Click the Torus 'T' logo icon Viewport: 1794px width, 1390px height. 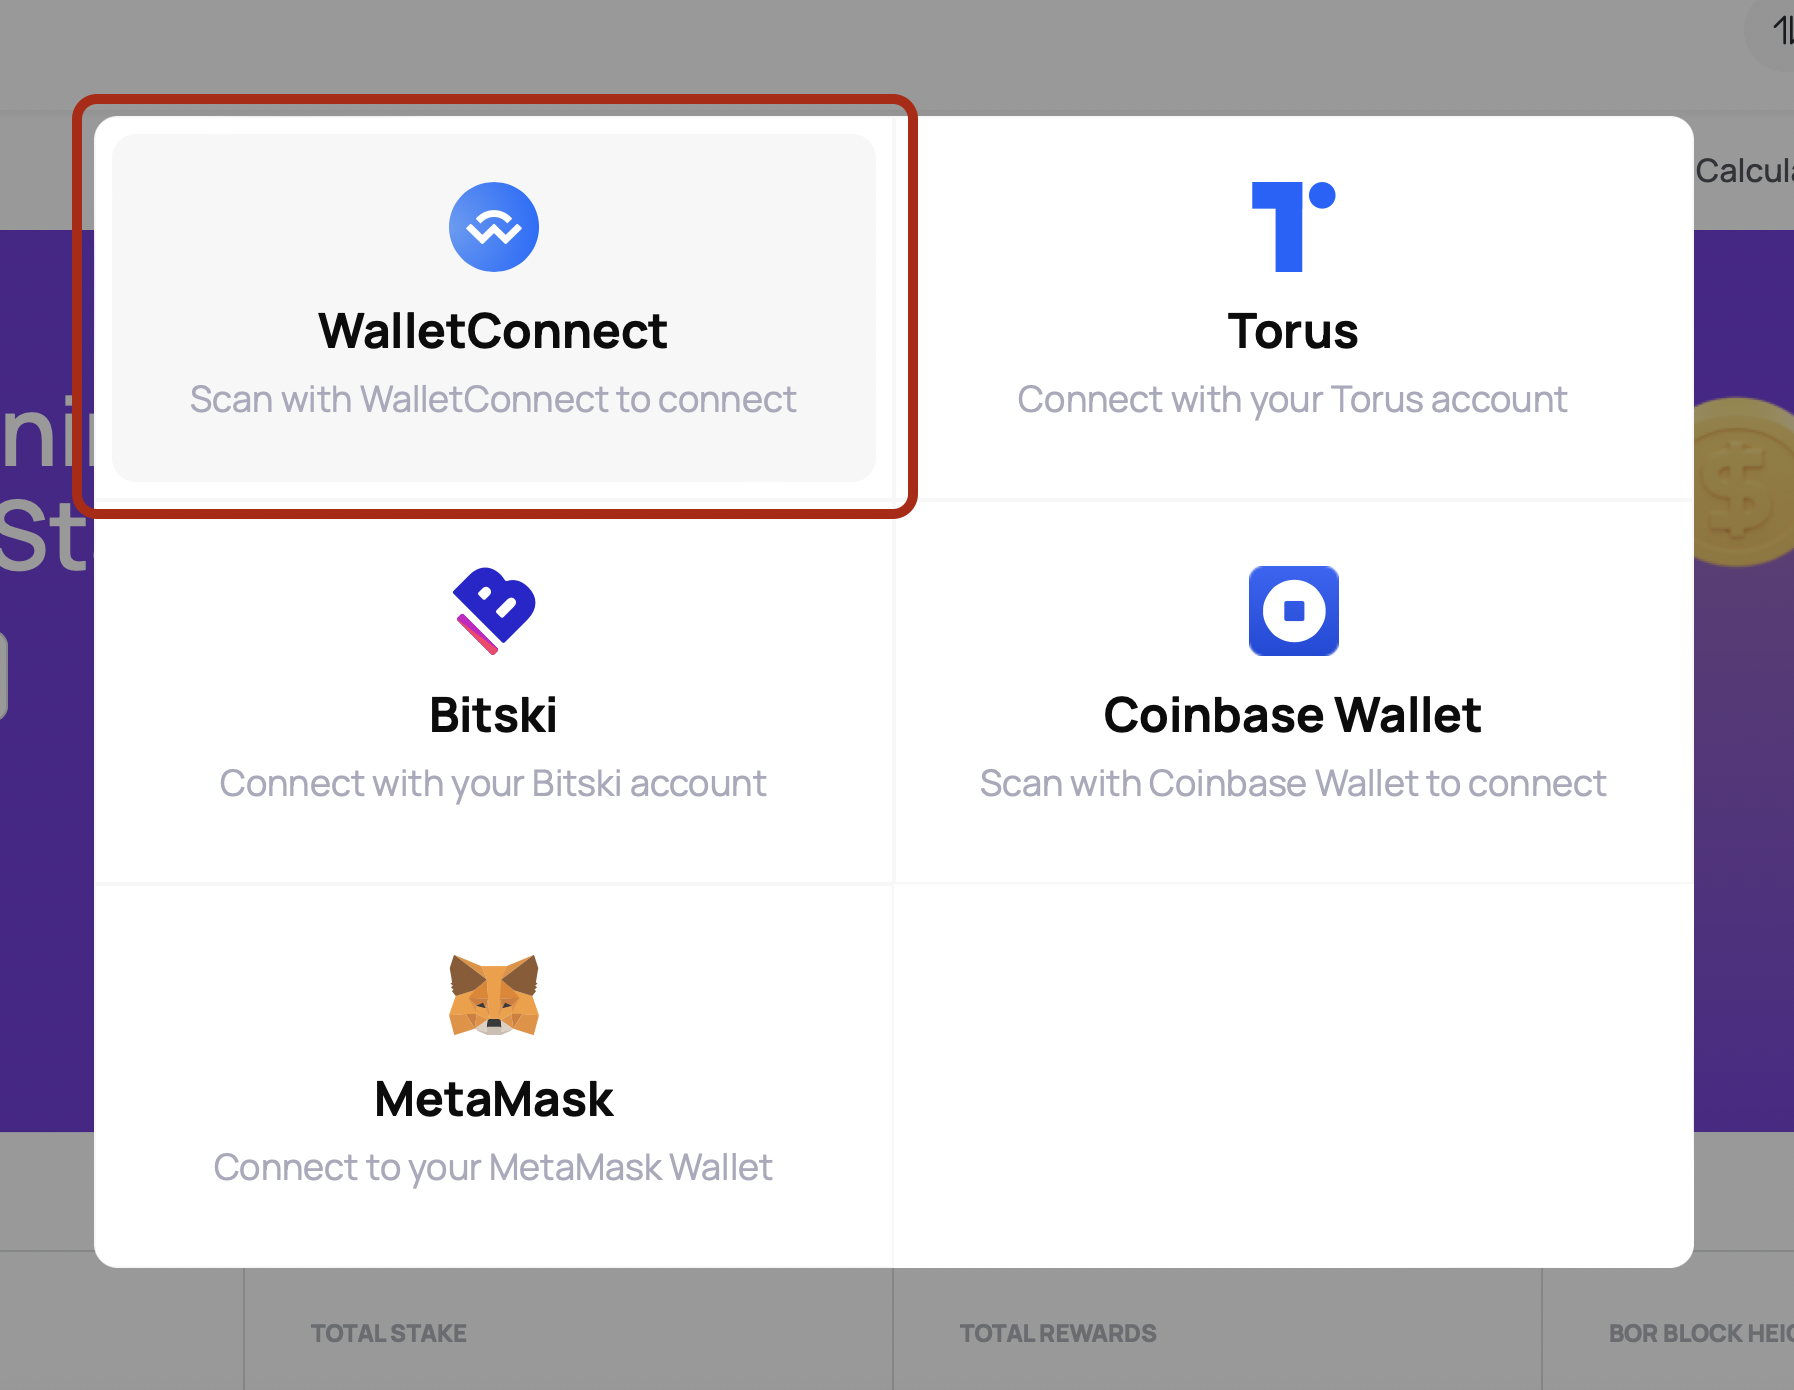pos(1292,226)
